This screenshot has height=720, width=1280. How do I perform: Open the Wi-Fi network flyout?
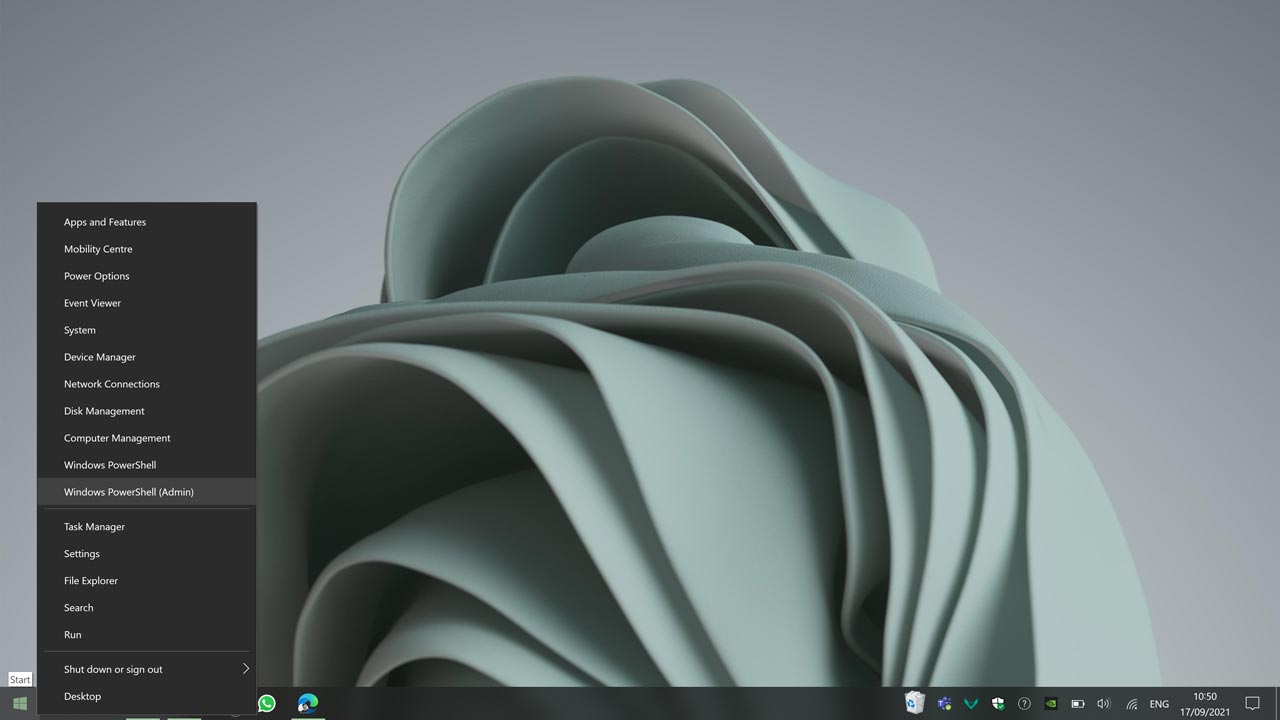[1132, 703]
